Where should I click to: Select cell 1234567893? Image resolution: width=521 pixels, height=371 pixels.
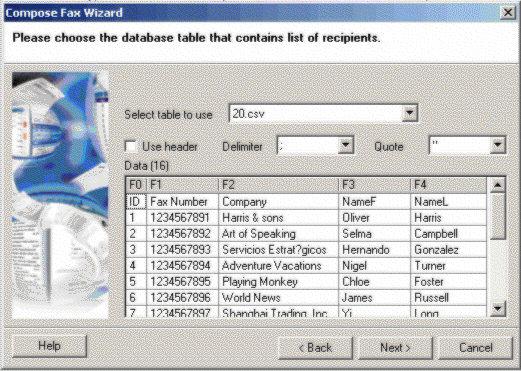click(x=182, y=250)
